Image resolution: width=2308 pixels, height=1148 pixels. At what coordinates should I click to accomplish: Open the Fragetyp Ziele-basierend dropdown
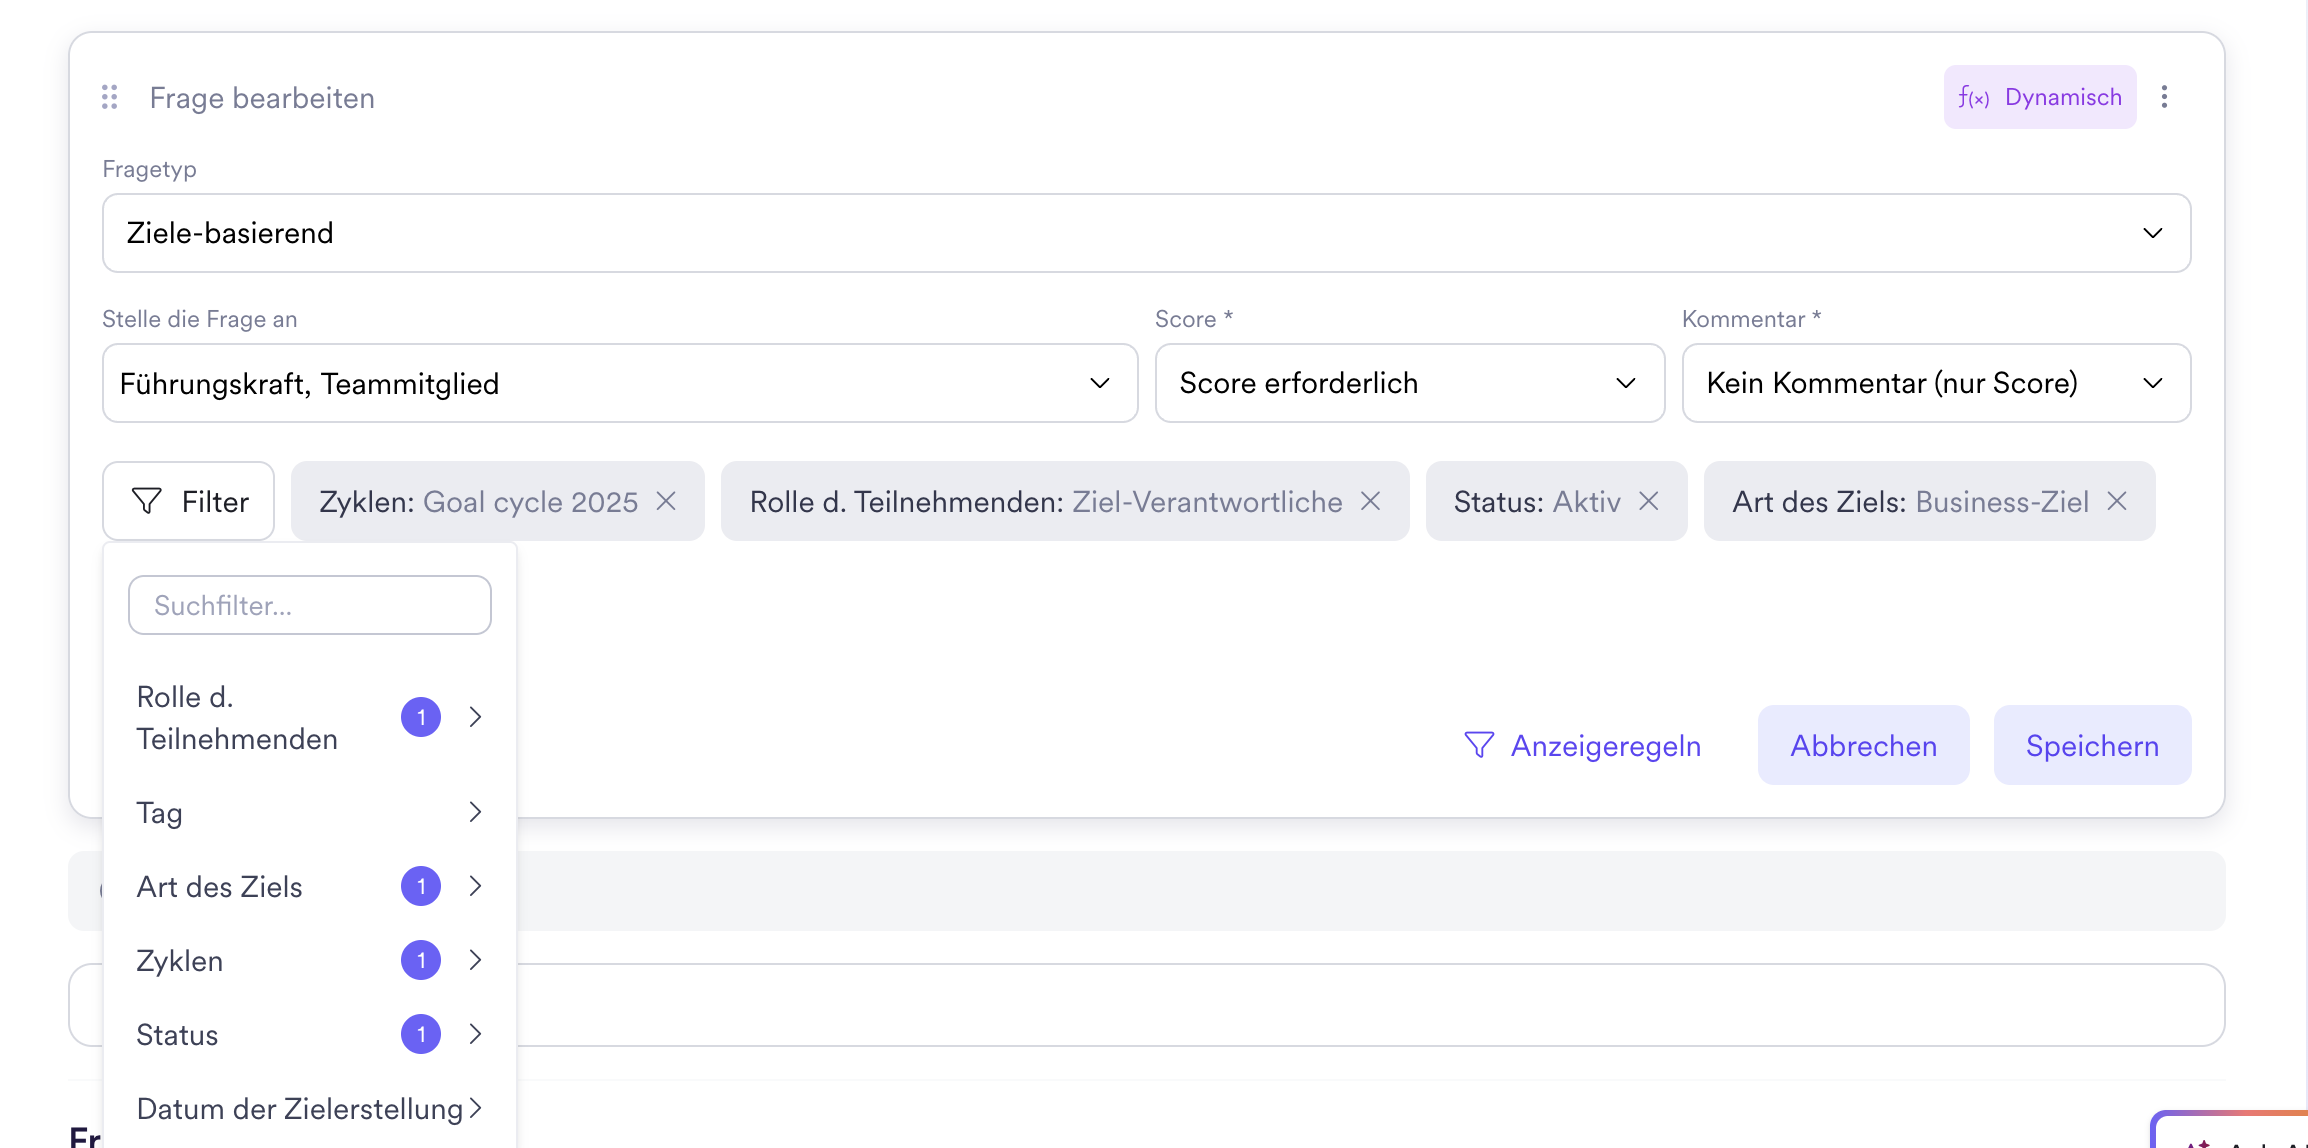(x=1146, y=233)
